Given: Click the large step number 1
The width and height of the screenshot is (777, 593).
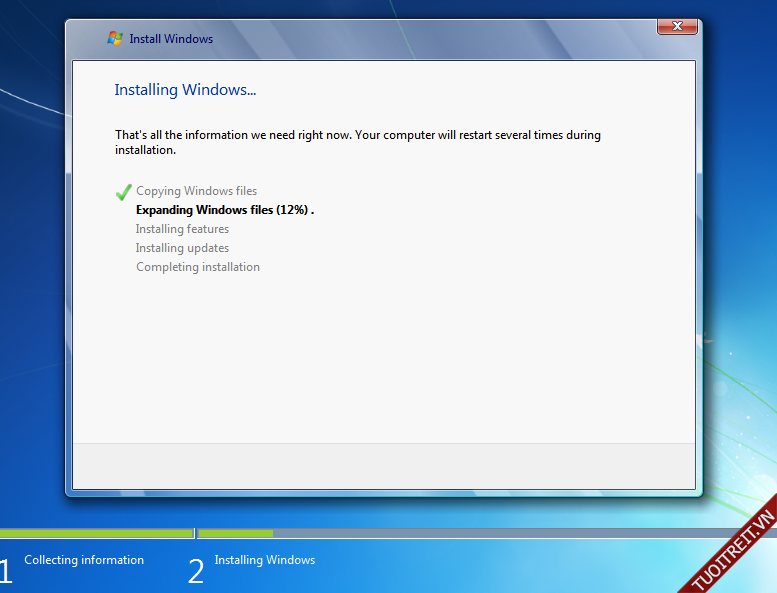Looking at the screenshot, I should (x=6, y=572).
